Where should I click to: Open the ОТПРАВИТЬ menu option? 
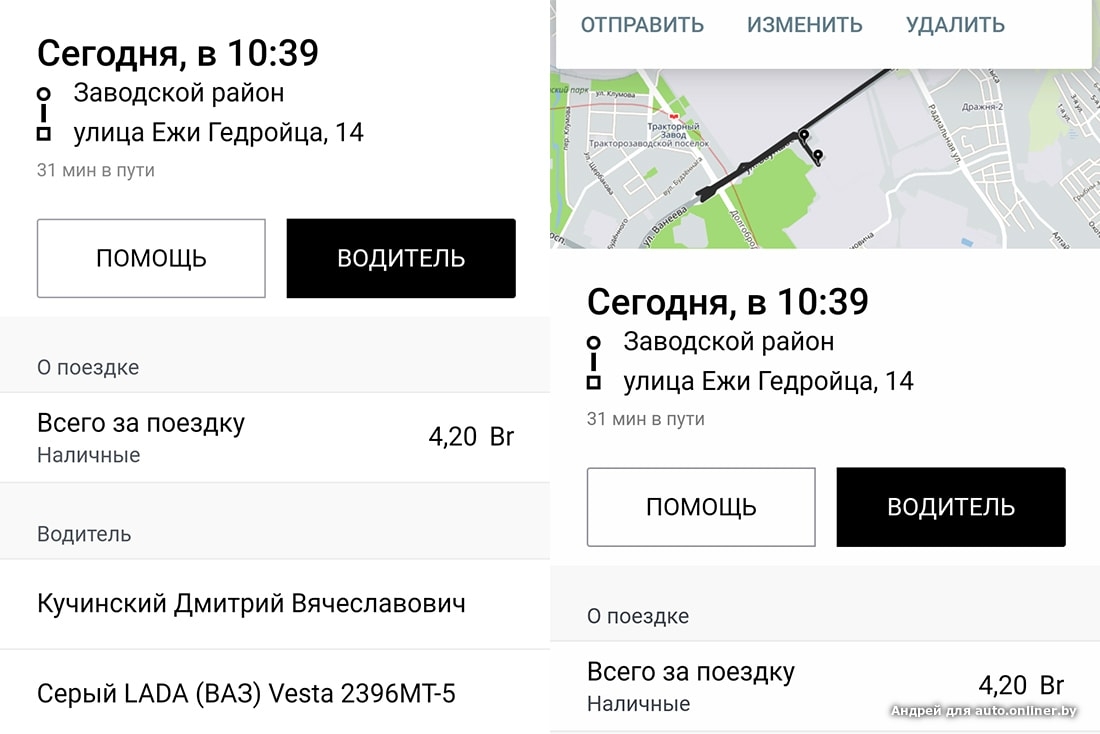coord(642,25)
